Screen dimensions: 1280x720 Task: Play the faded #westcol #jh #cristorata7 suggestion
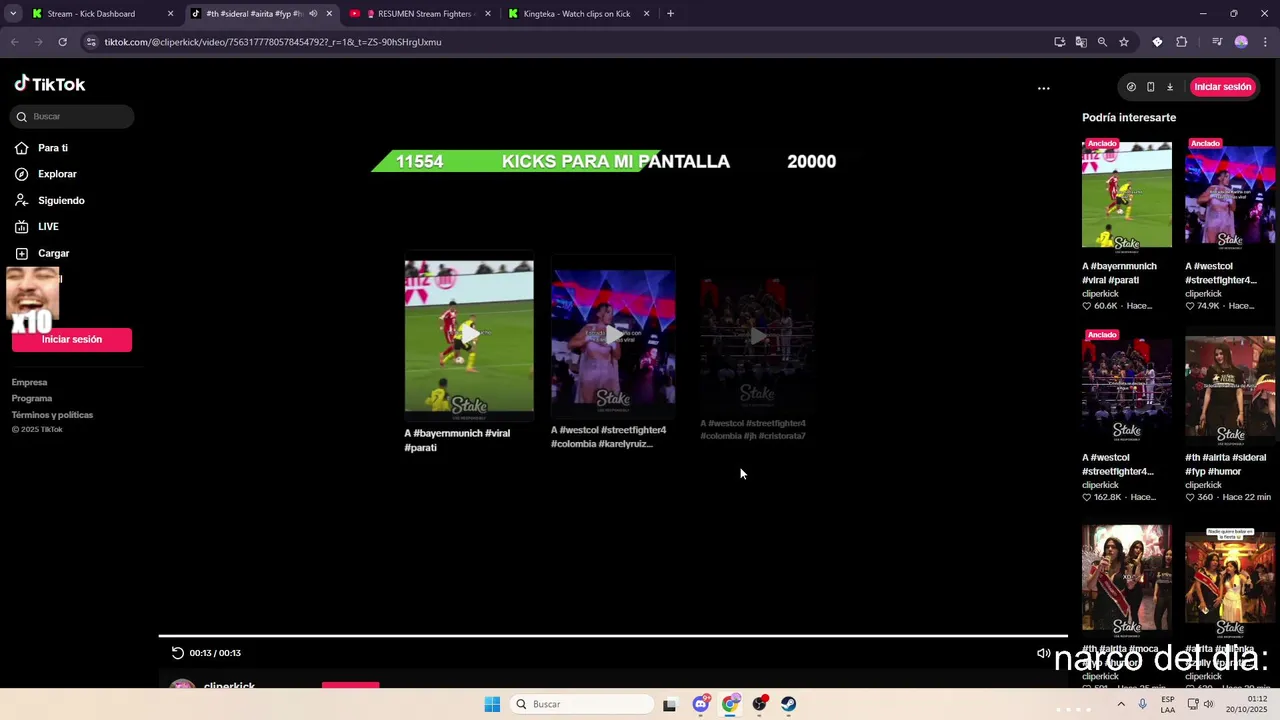pos(757,337)
